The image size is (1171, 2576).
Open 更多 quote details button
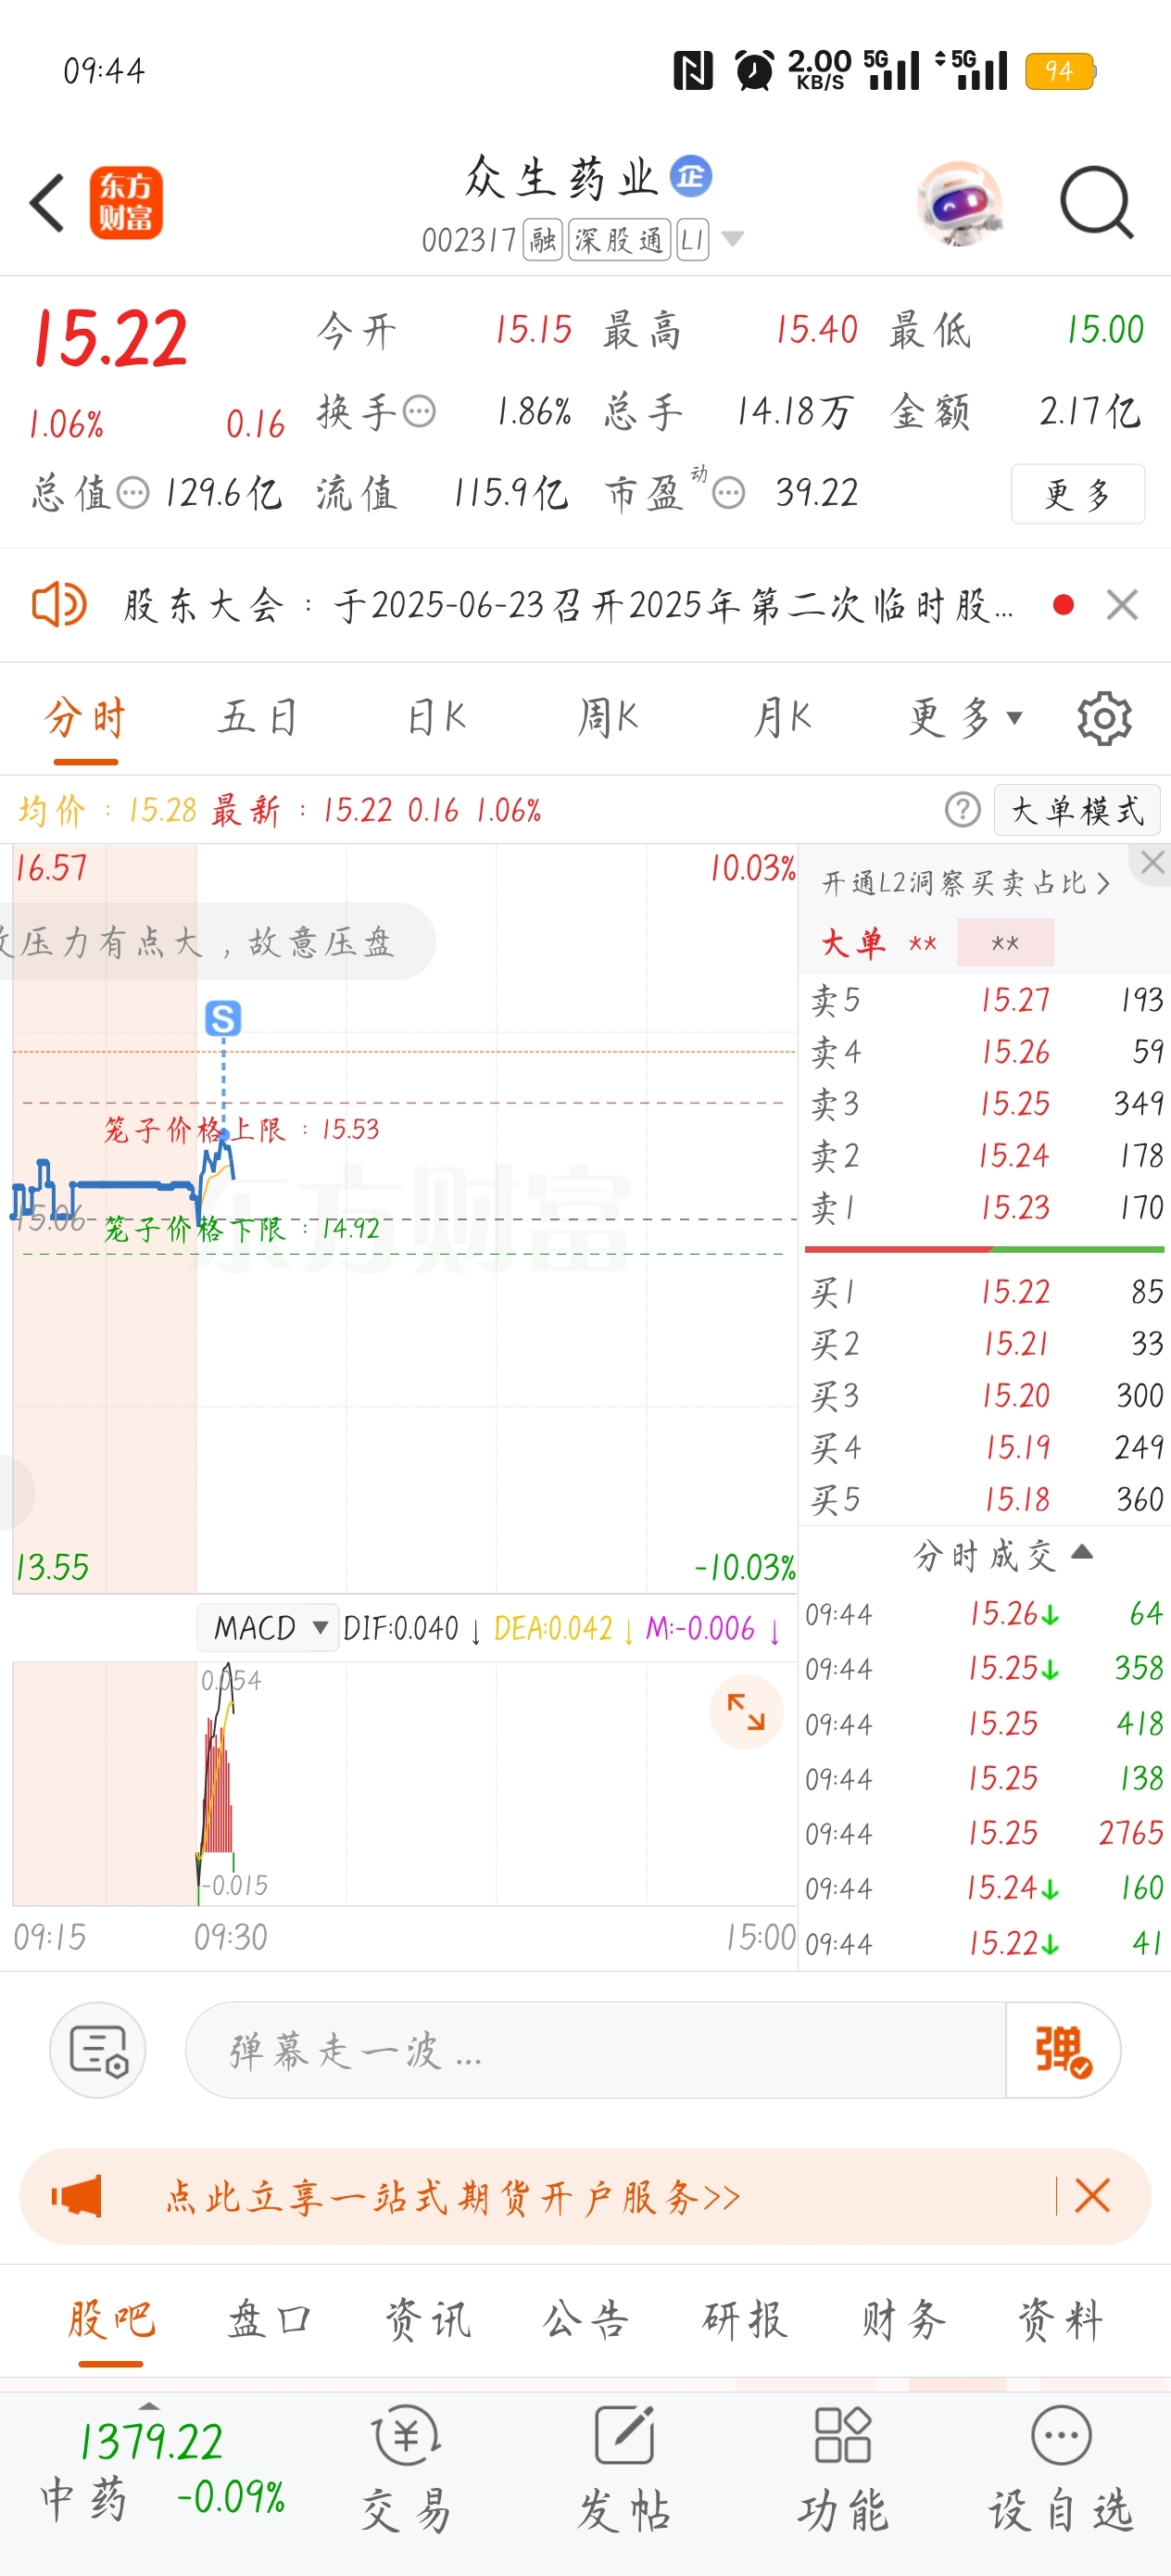(x=1077, y=494)
